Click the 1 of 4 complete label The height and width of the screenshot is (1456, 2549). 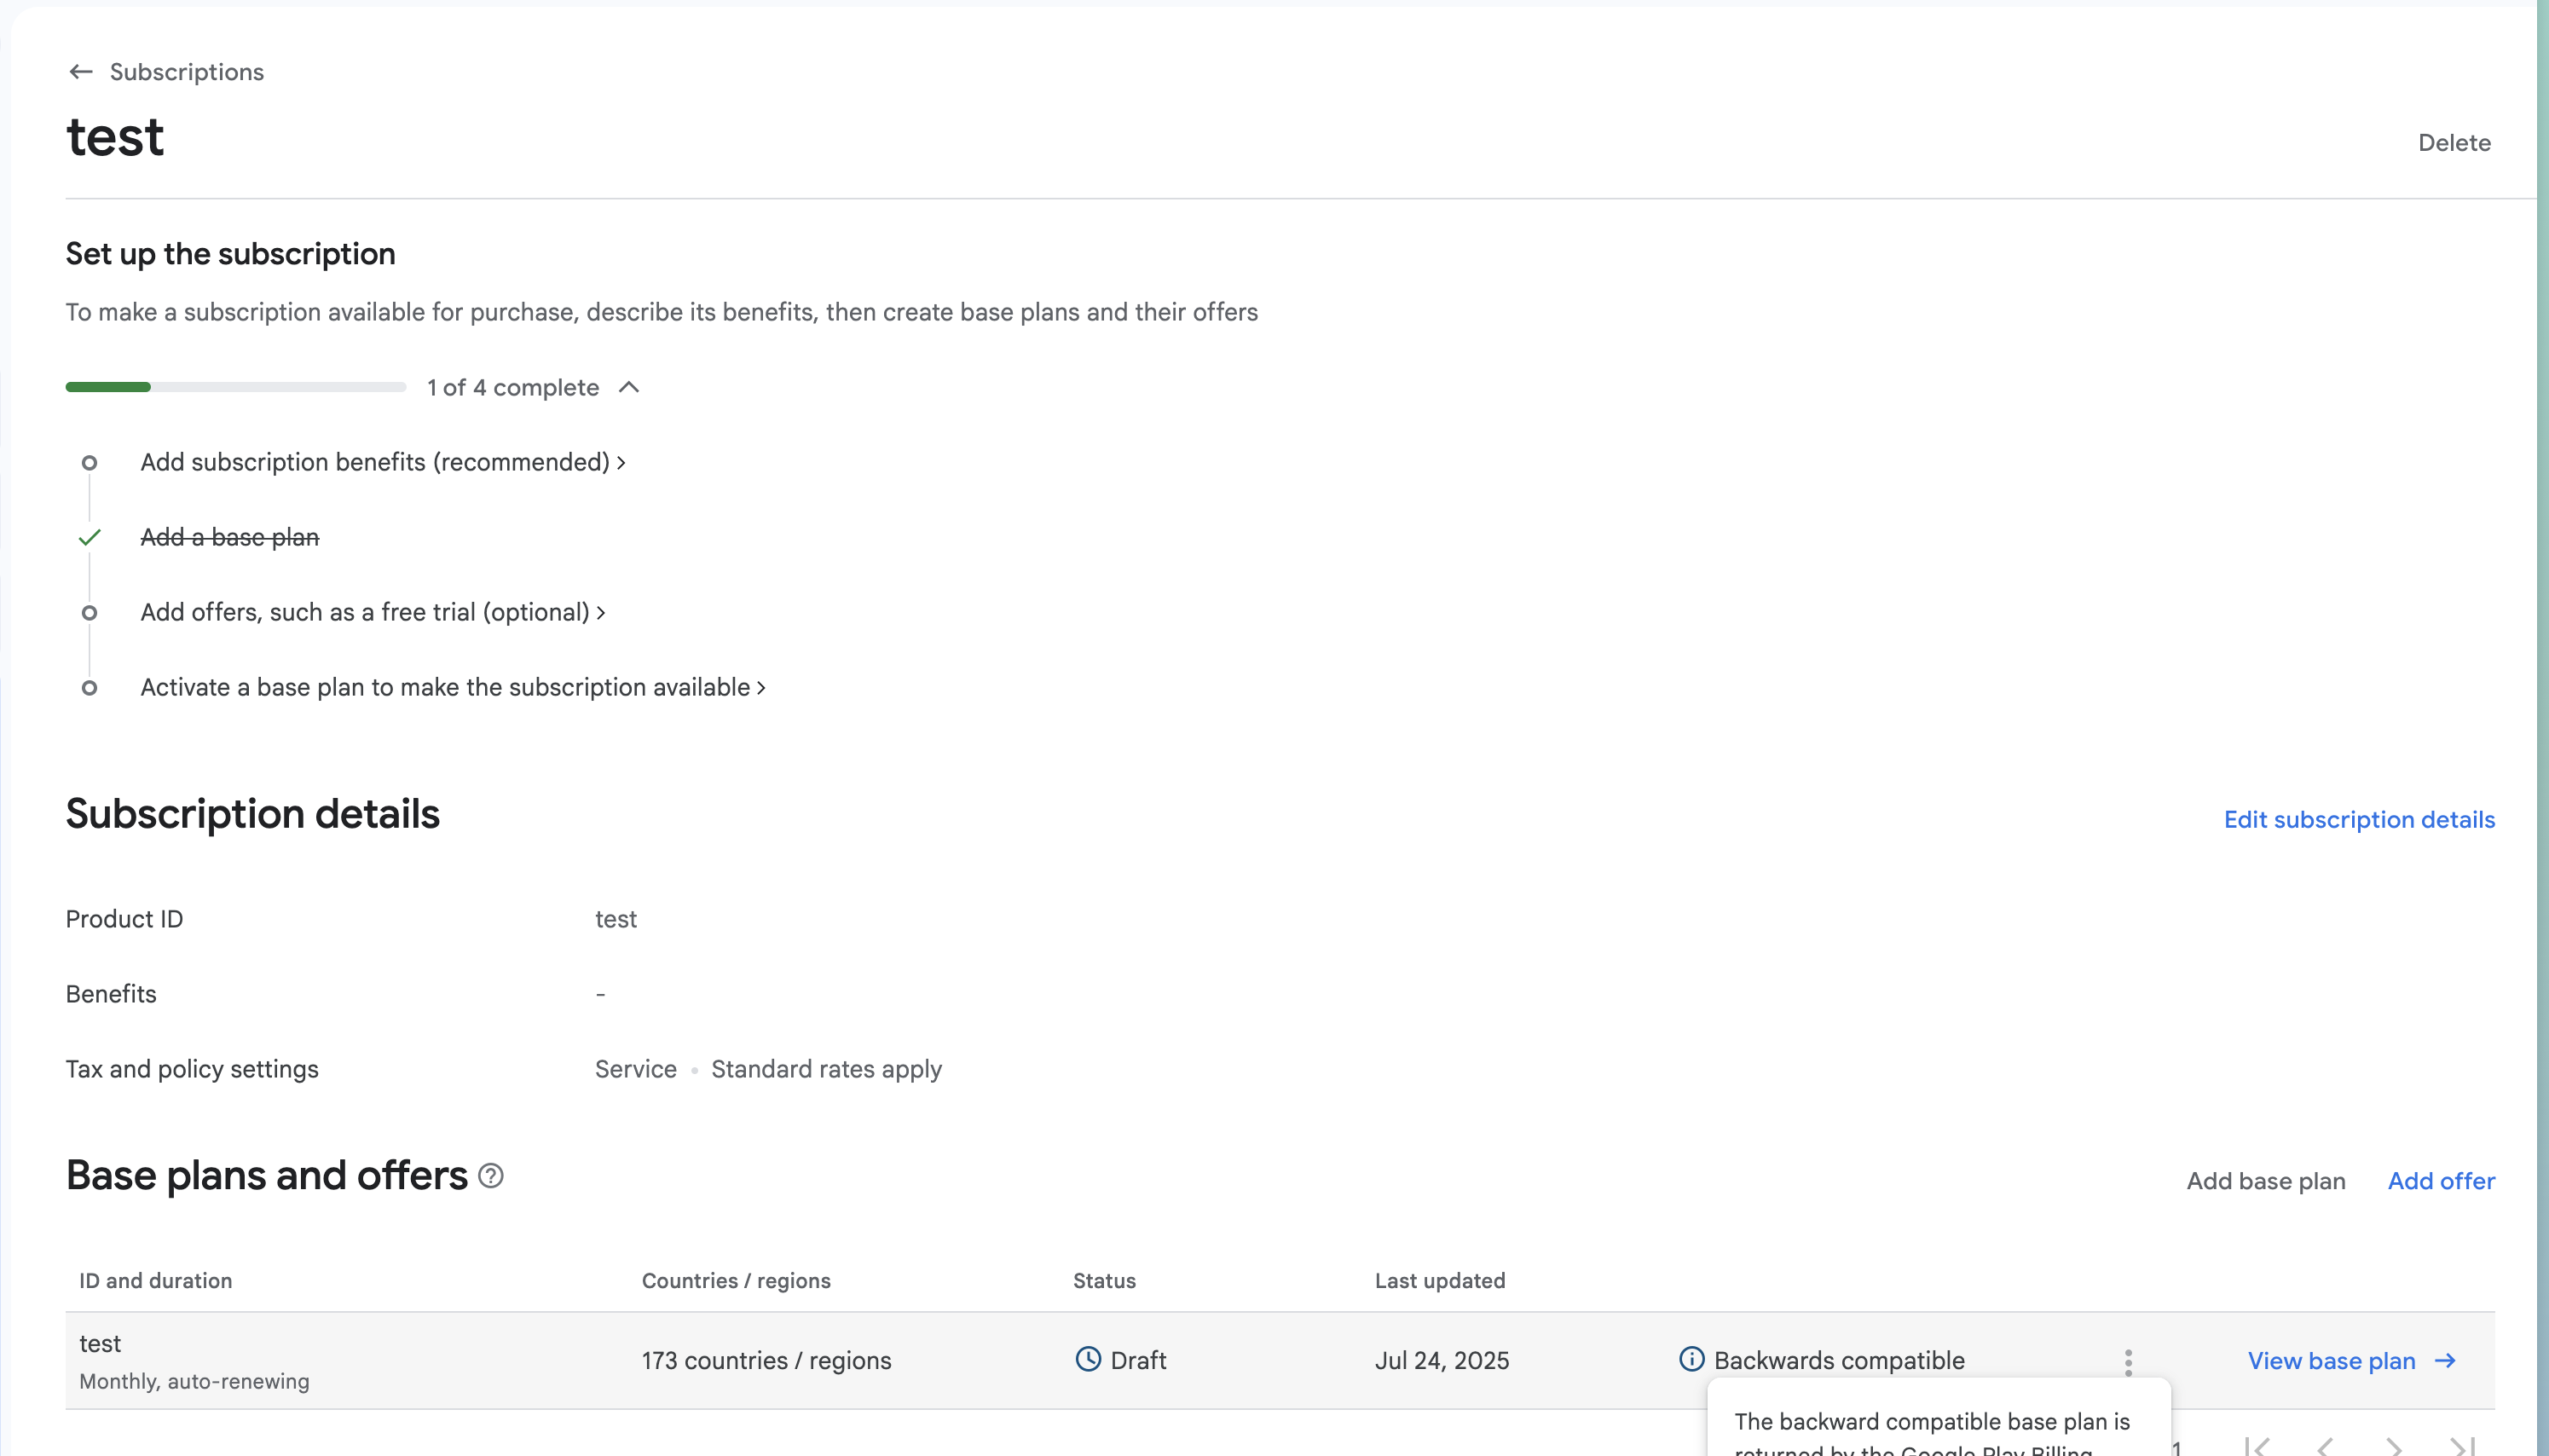[x=513, y=387]
